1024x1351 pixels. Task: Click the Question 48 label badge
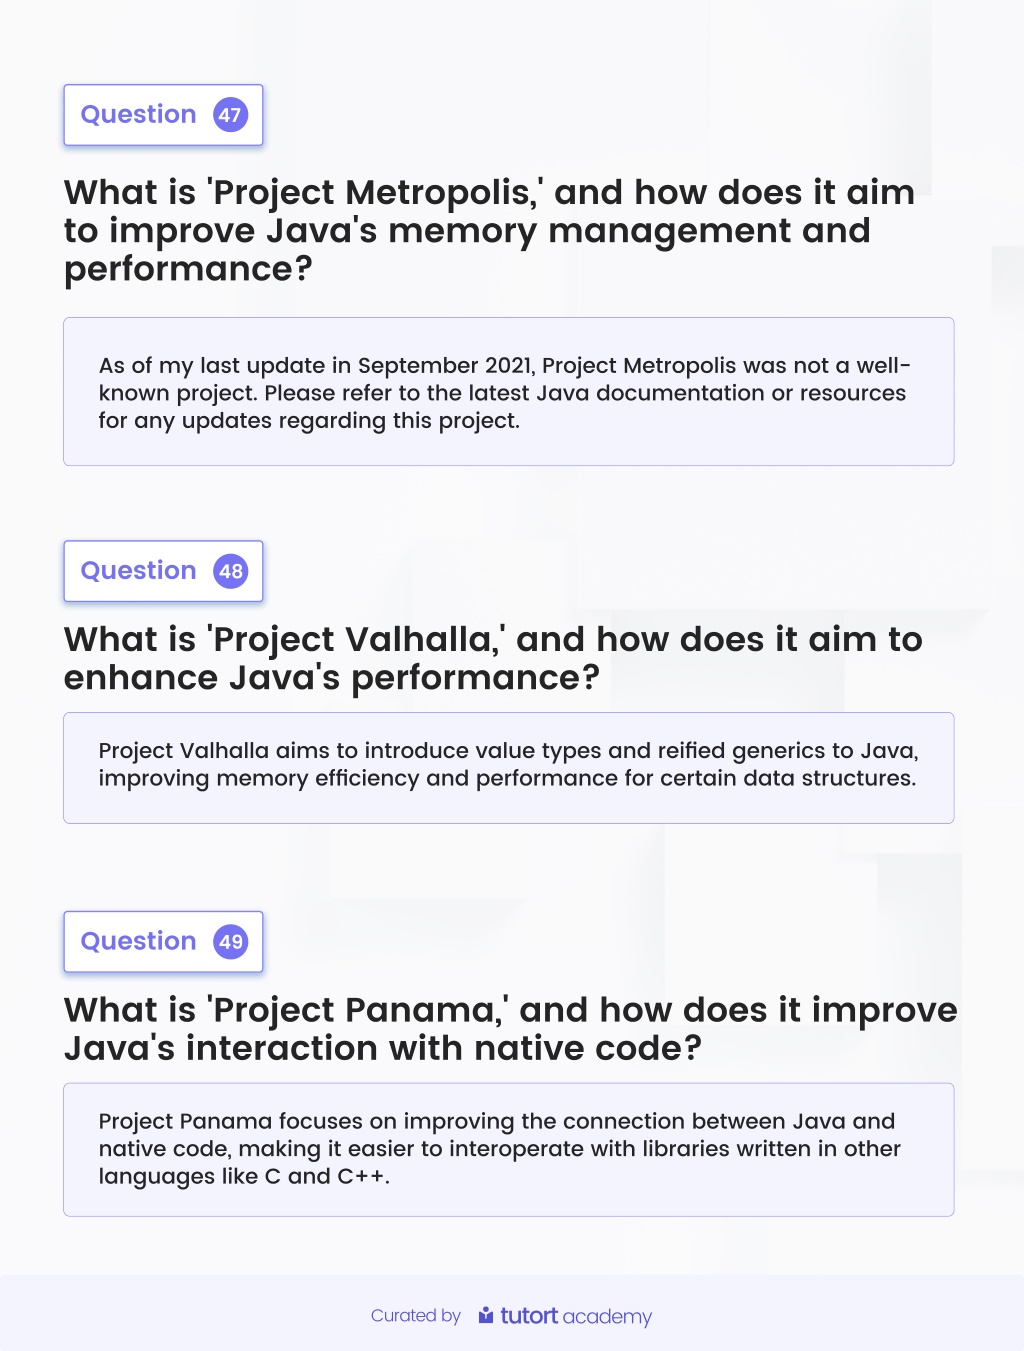(x=163, y=571)
